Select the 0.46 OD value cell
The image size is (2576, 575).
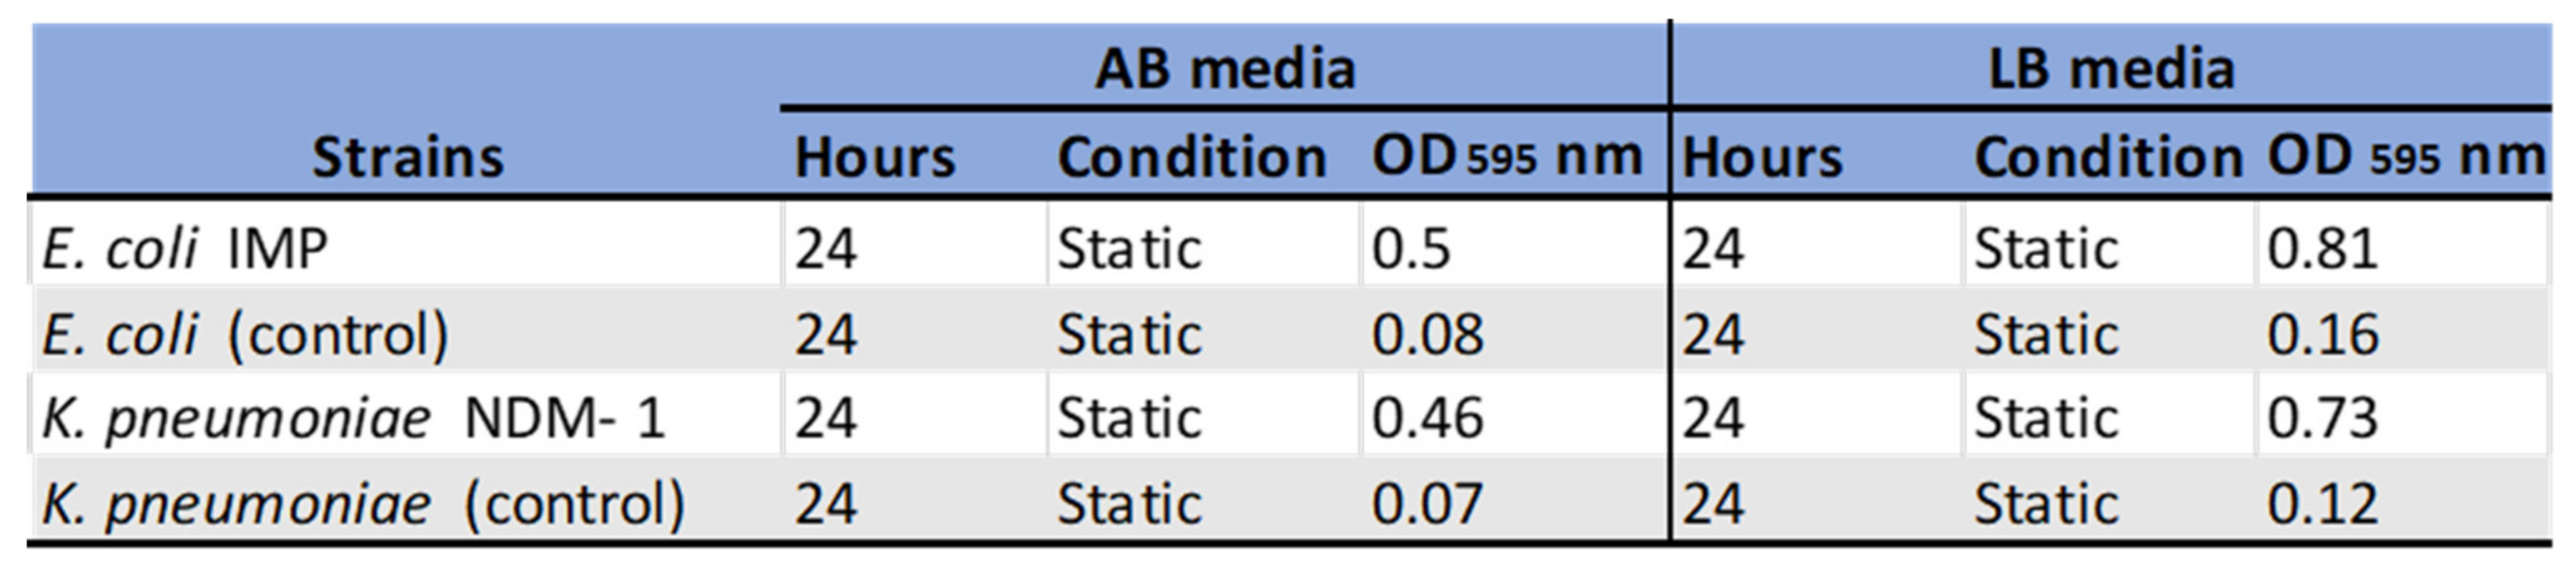point(1427,417)
